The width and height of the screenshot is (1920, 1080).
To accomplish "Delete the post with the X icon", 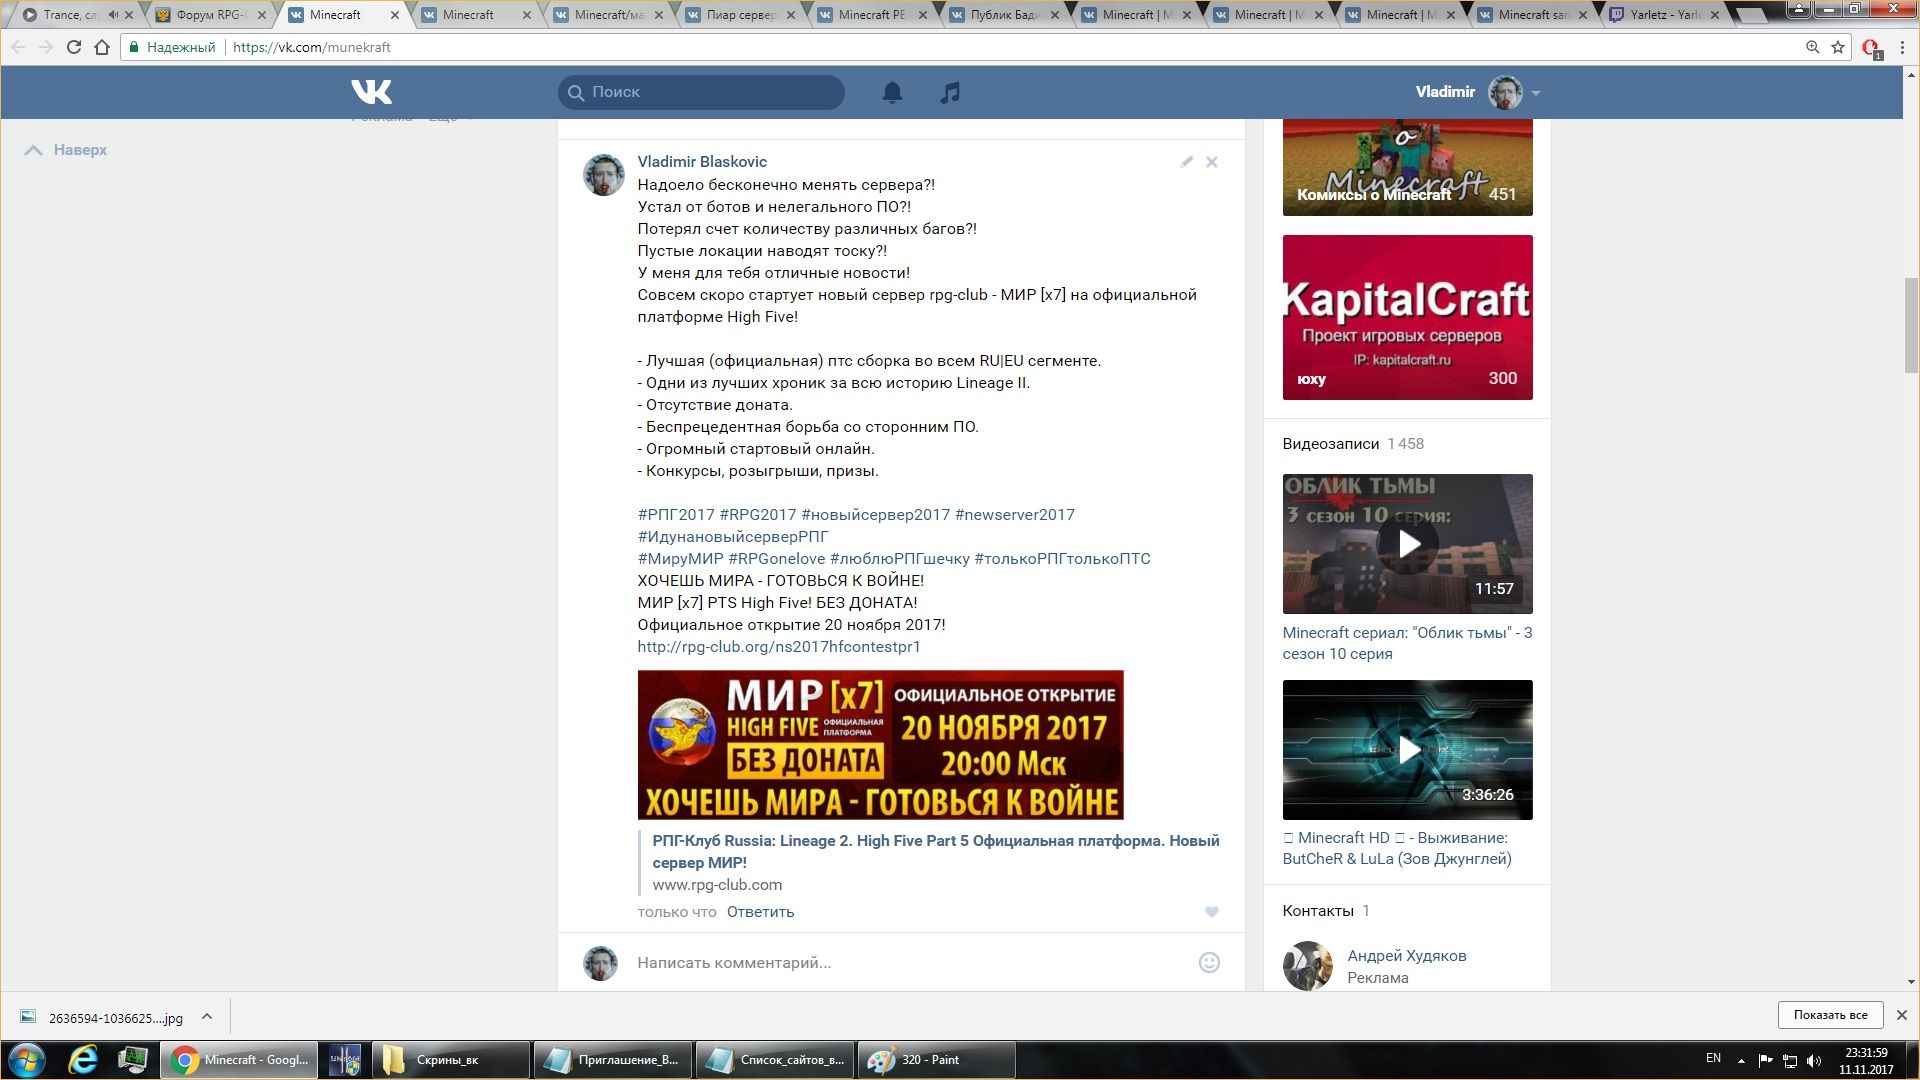I will (x=1211, y=162).
